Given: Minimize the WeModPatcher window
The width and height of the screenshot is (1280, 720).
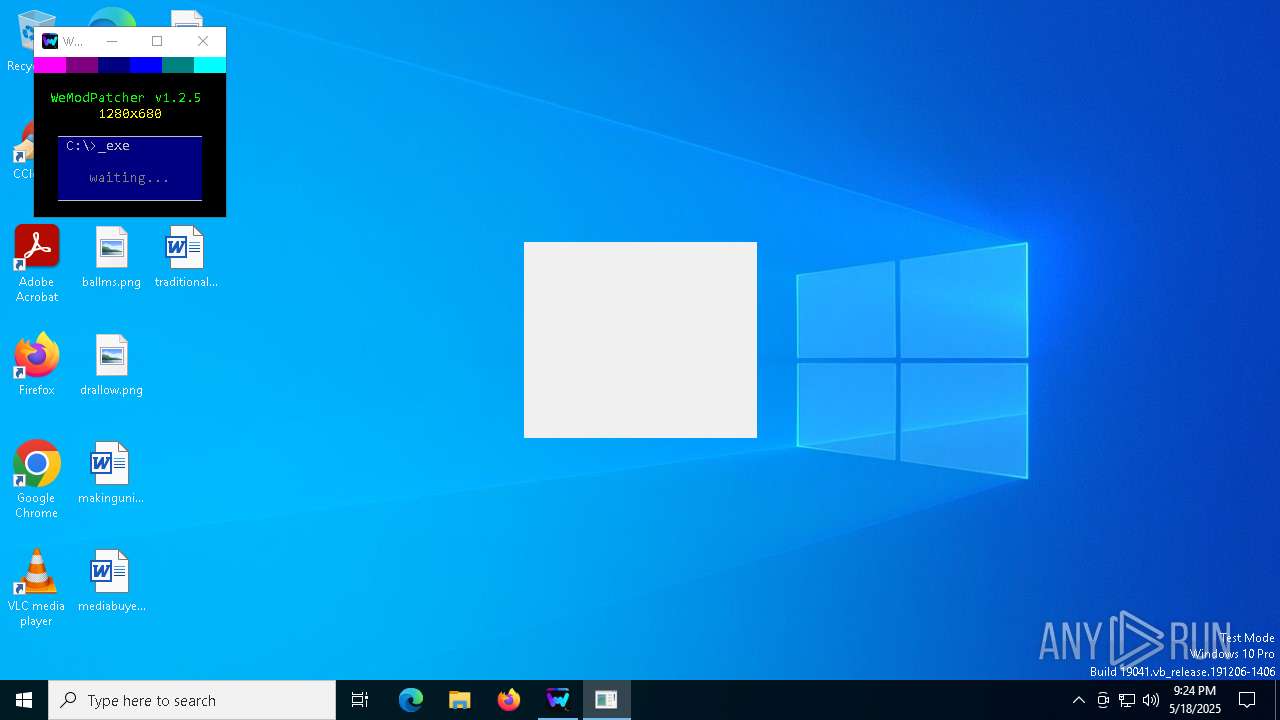Looking at the screenshot, I should point(112,41).
